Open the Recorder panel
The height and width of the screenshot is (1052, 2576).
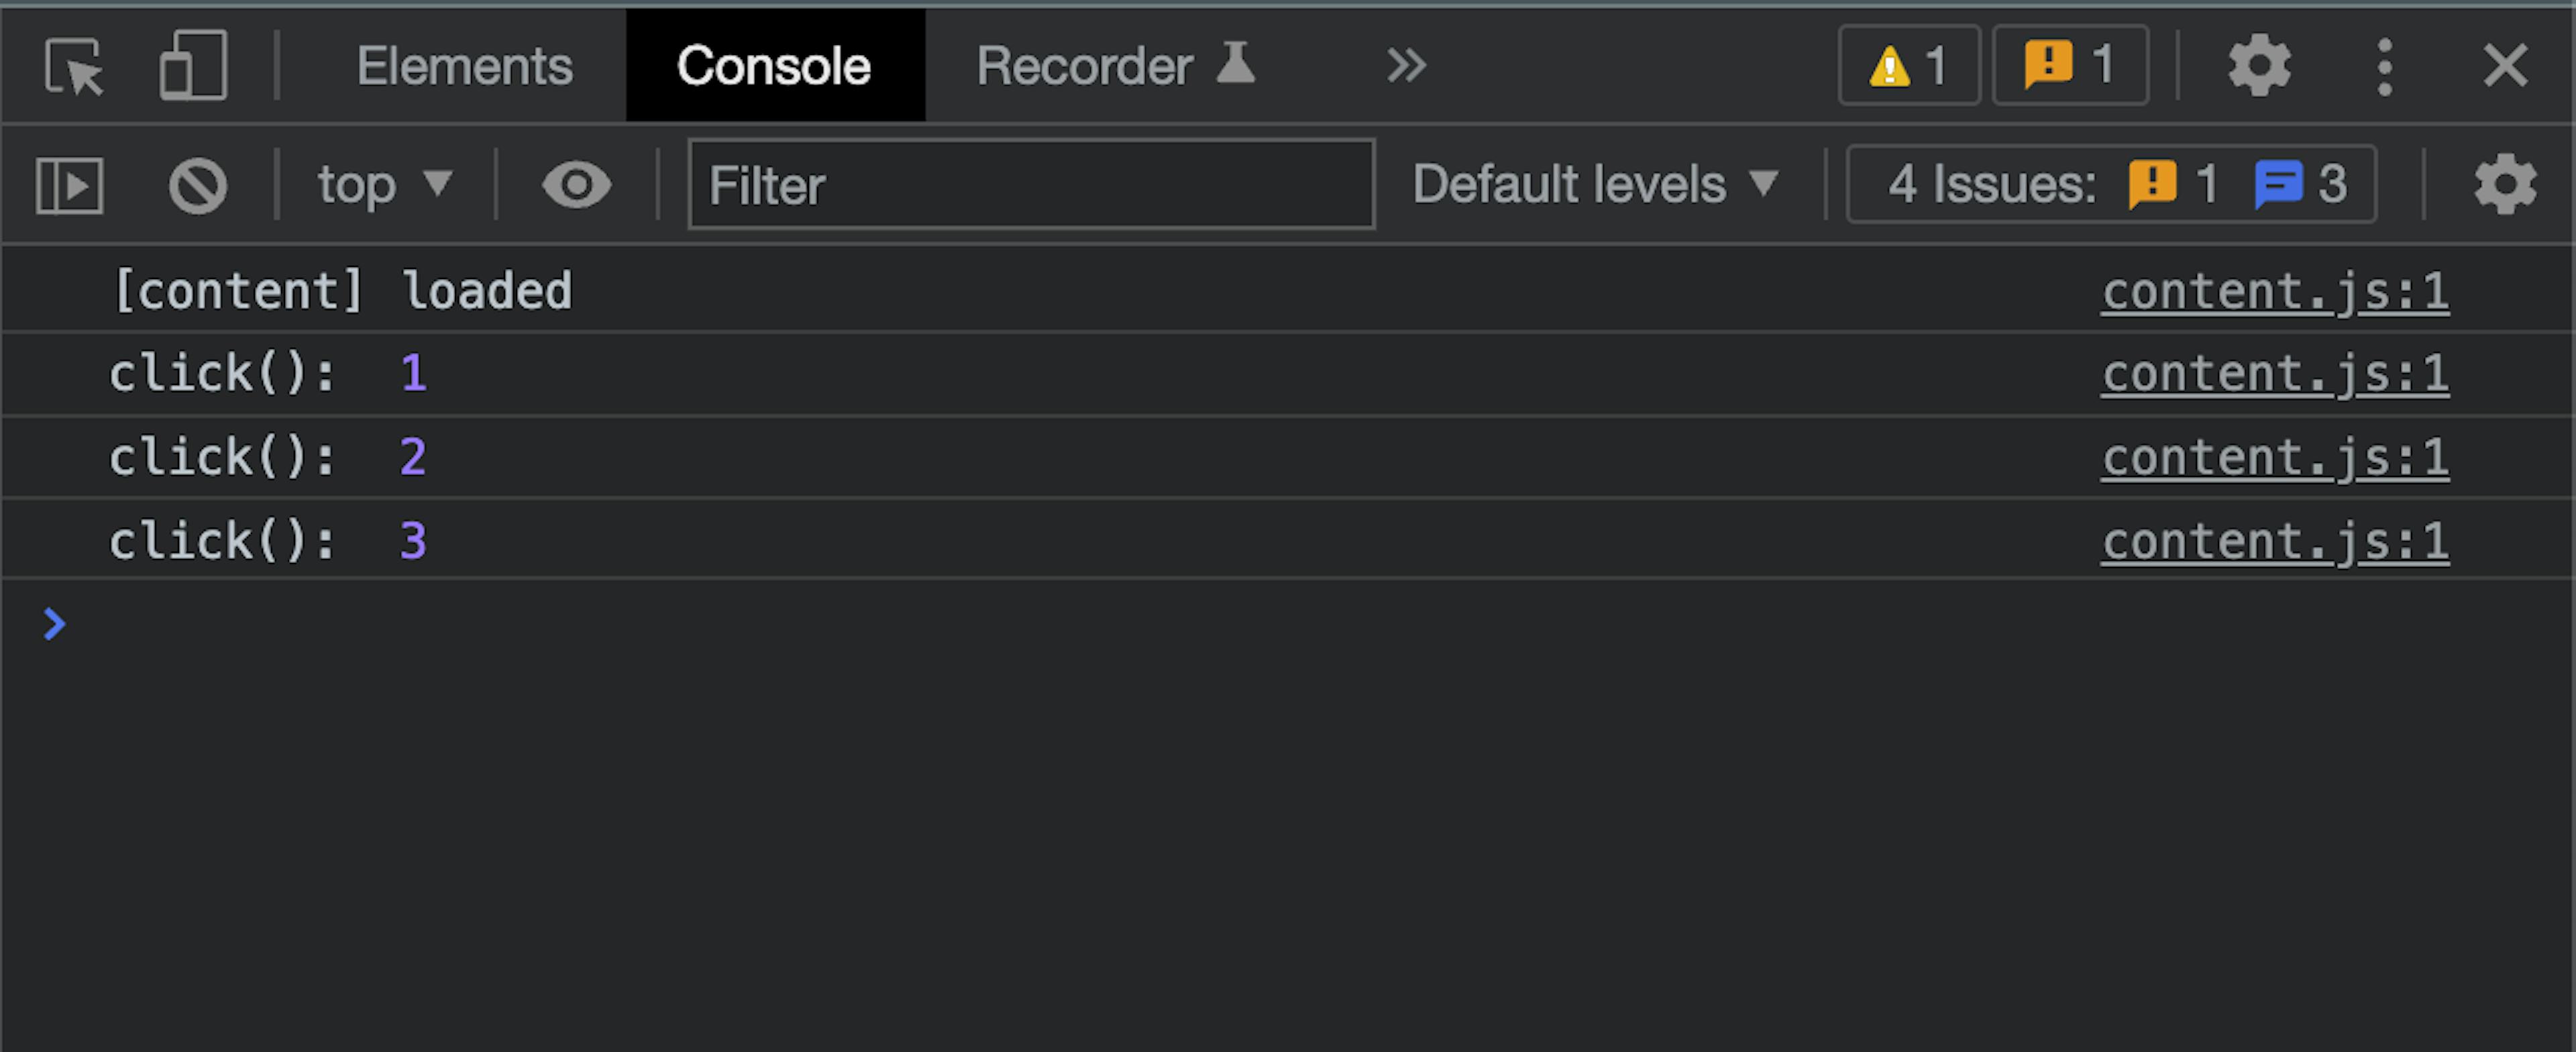coord(1085,66)
